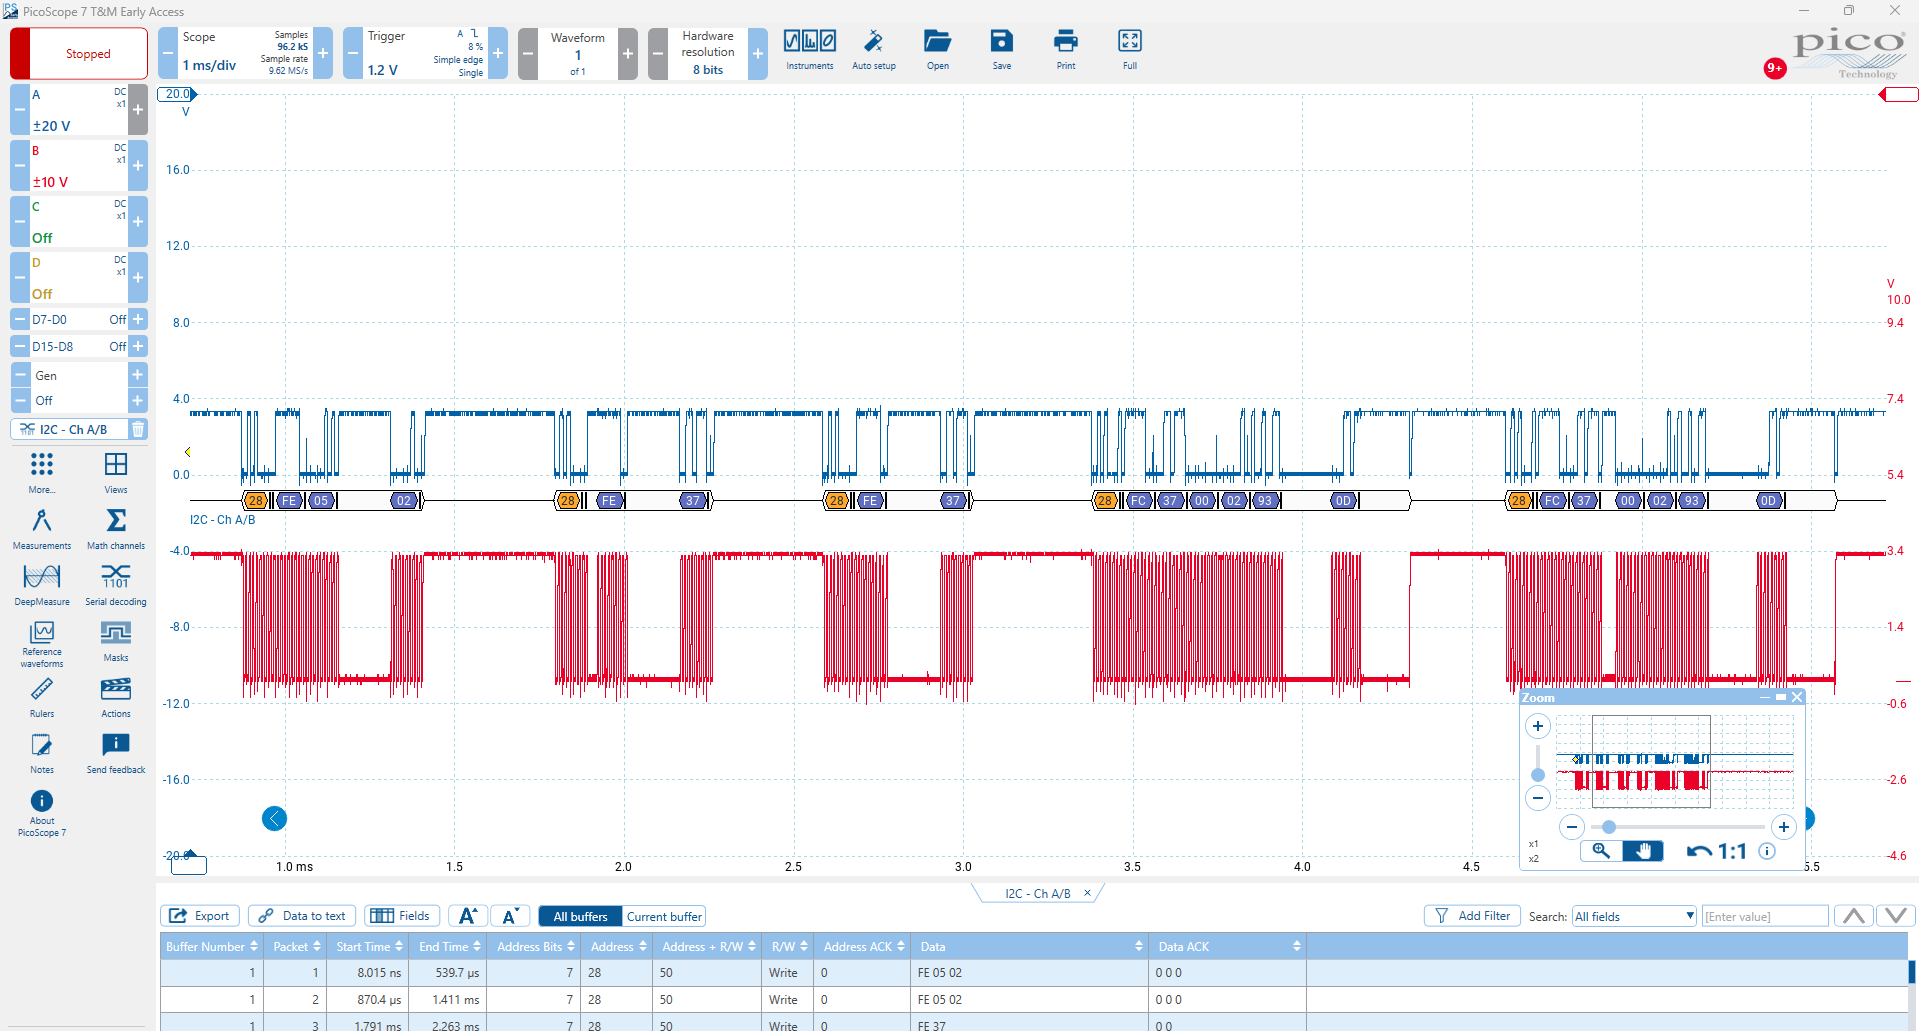The width and height of the screenshot is (1919, 1031).
Task: Open Math channels
Action: pos(116,529)
